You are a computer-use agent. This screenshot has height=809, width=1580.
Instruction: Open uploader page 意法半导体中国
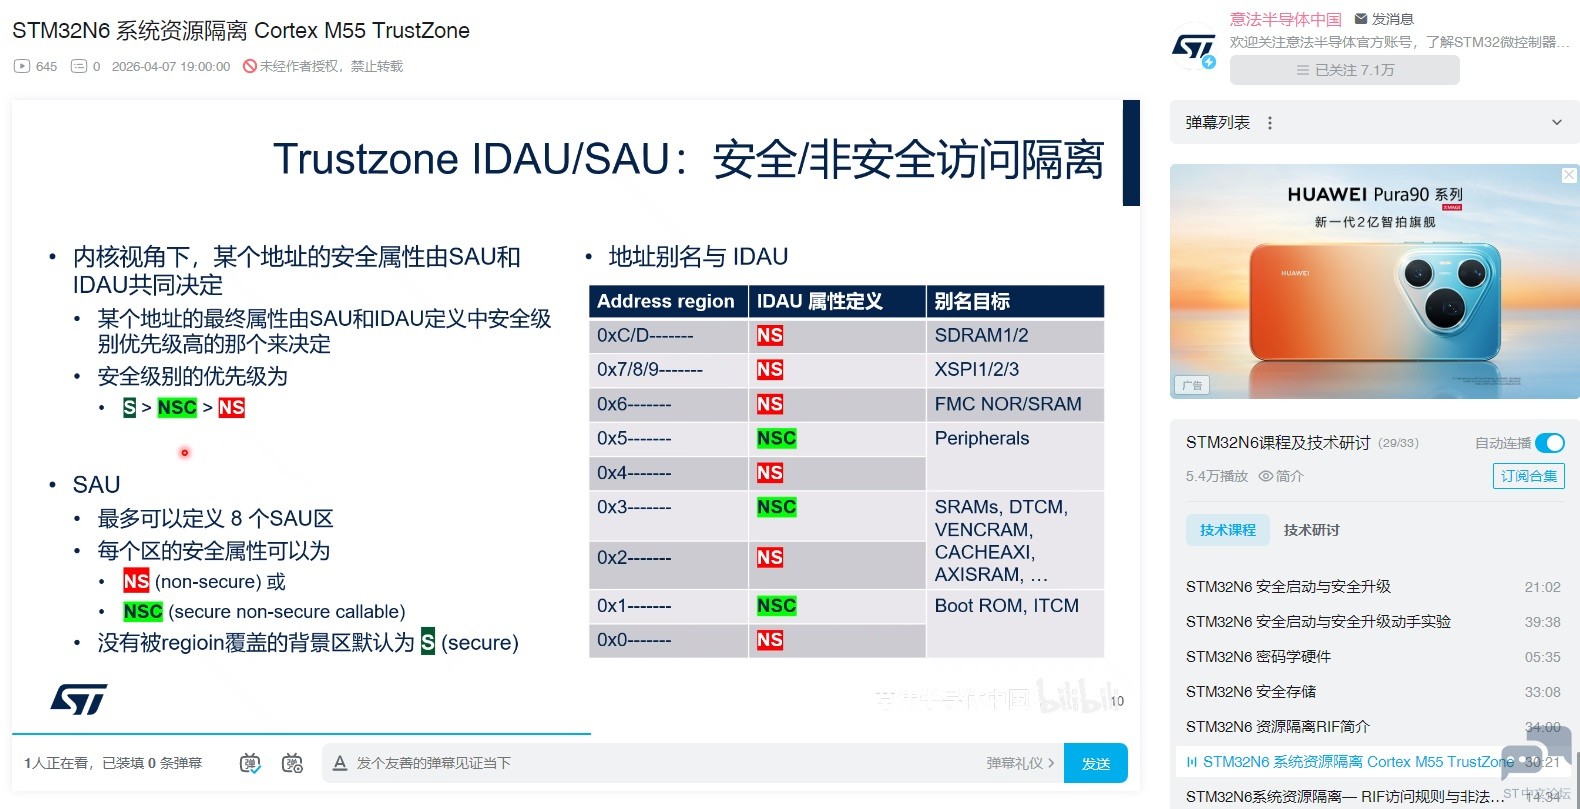pos(1286,19)
